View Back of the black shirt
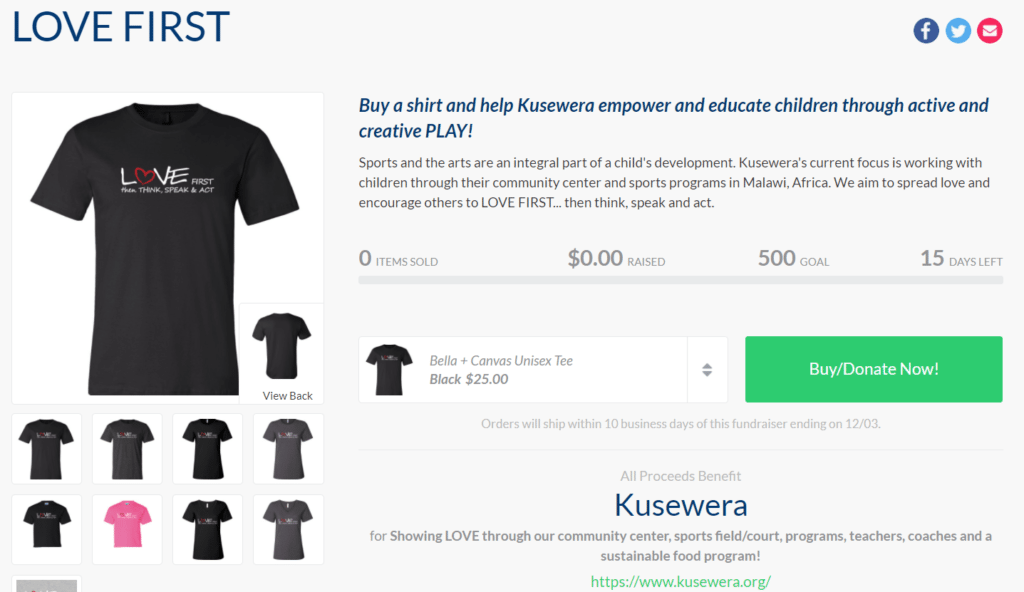Image resolution: width=1024 pixels, height=592 pixels. click(281, 354)
